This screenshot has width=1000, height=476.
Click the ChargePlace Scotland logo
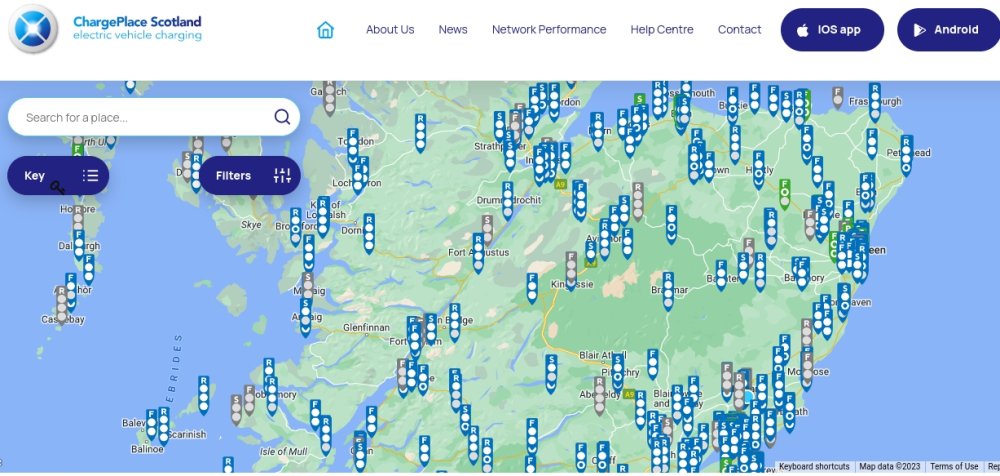click(x=105, y=29)
